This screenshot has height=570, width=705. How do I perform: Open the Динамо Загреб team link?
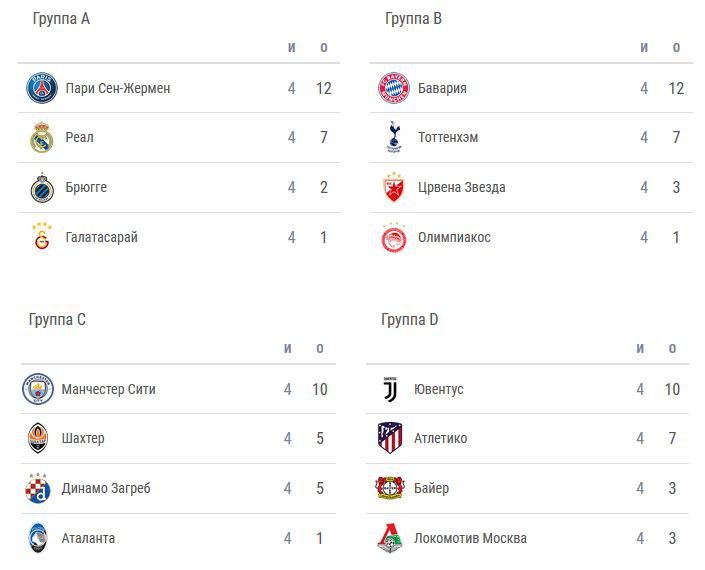[108, 488]
